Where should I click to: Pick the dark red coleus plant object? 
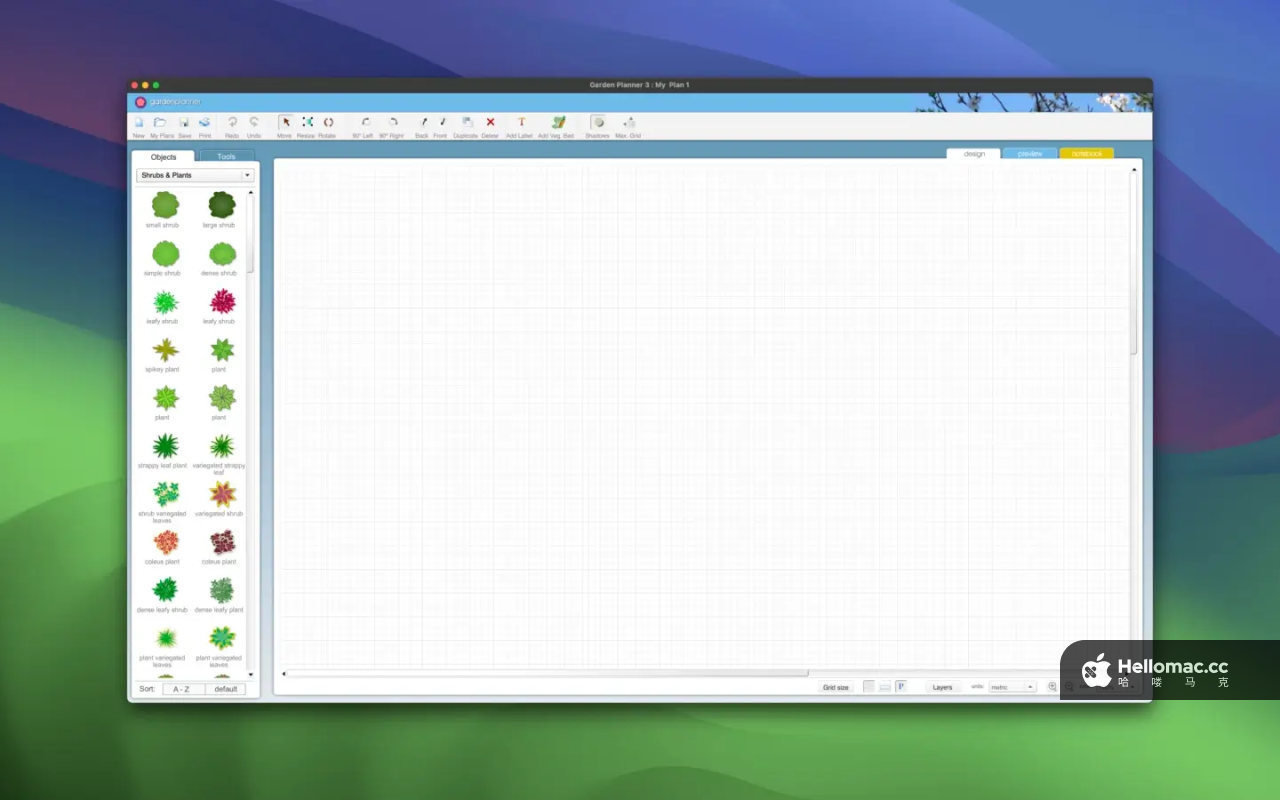tap(221, 542)
